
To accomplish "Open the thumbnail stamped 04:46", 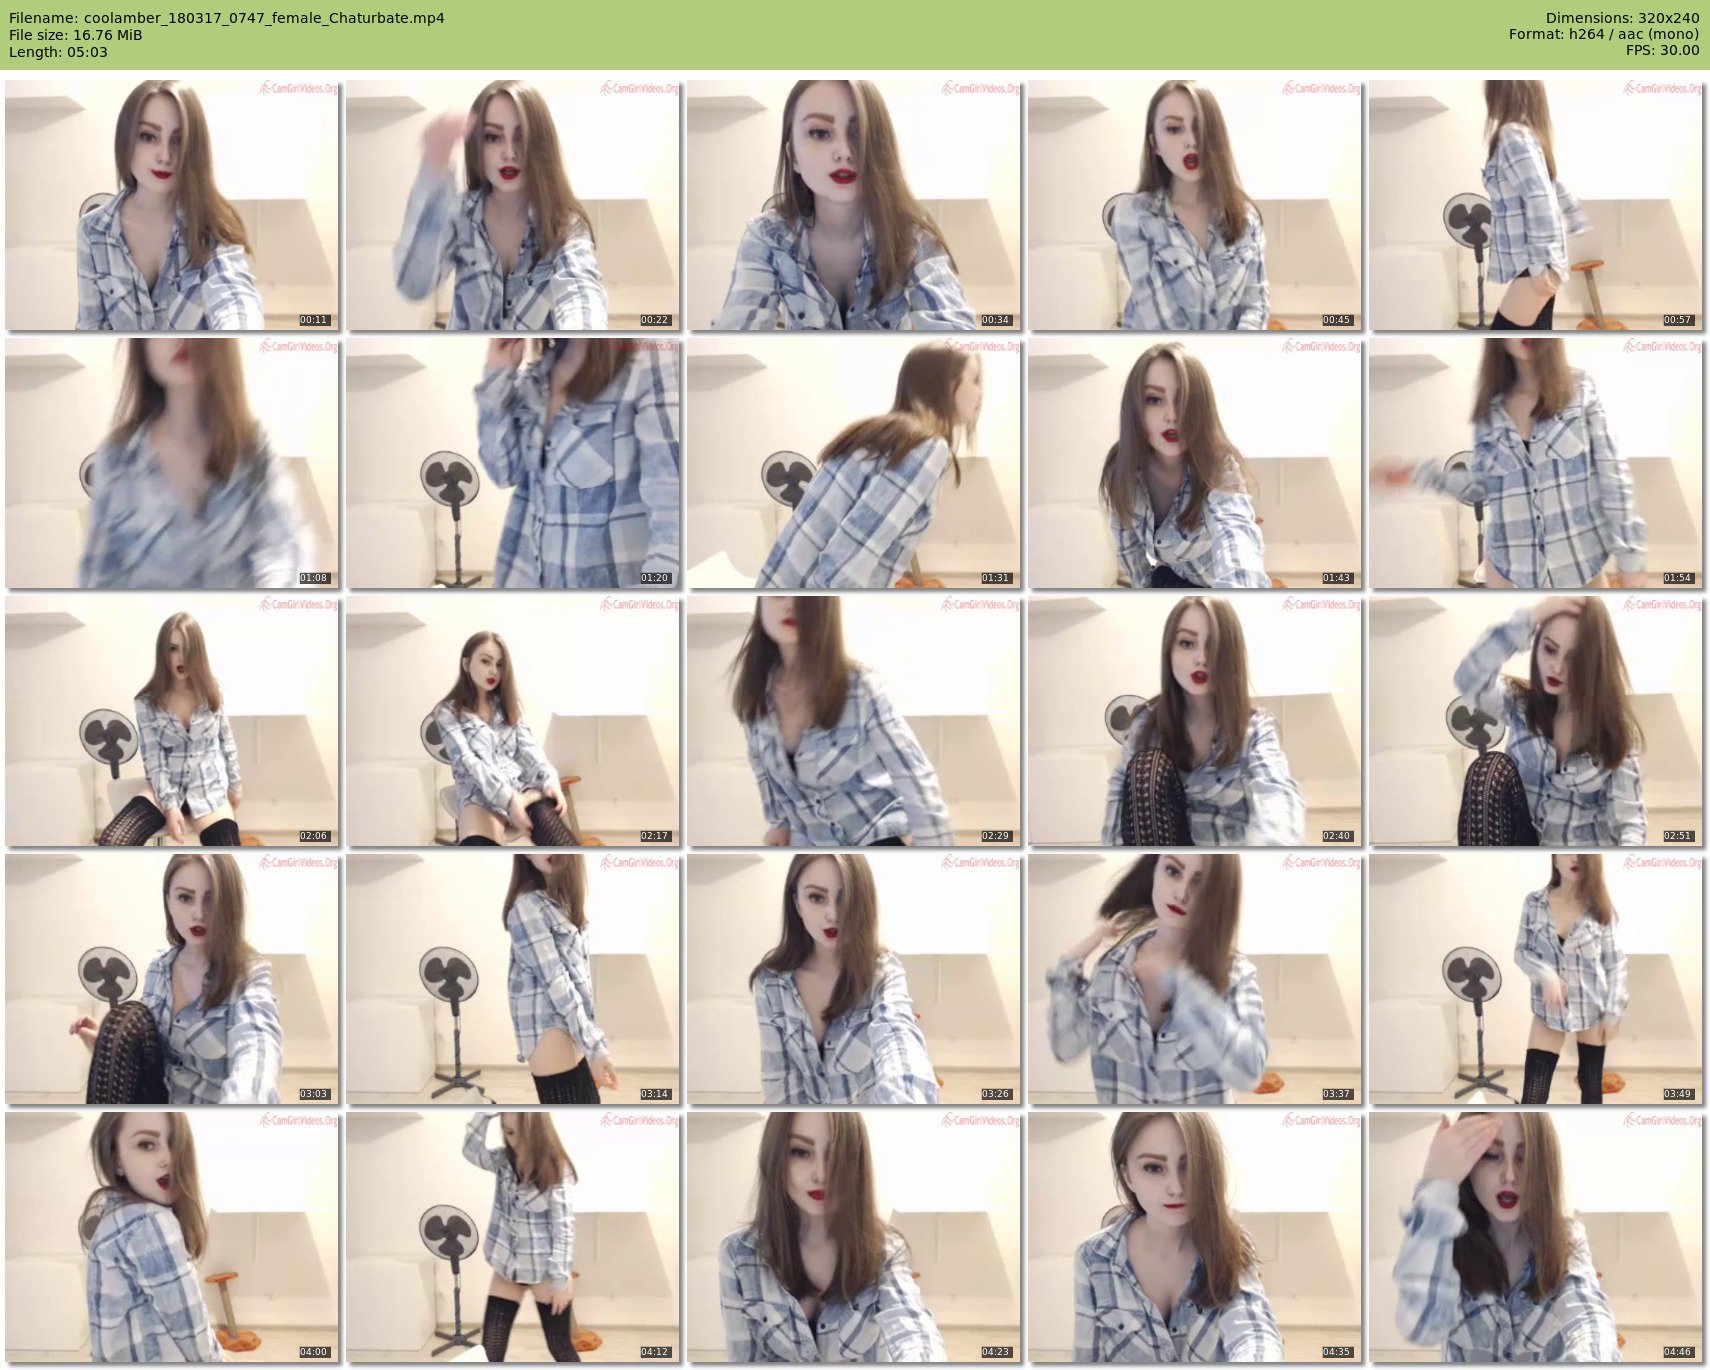I will (x=1536, y=1237).
